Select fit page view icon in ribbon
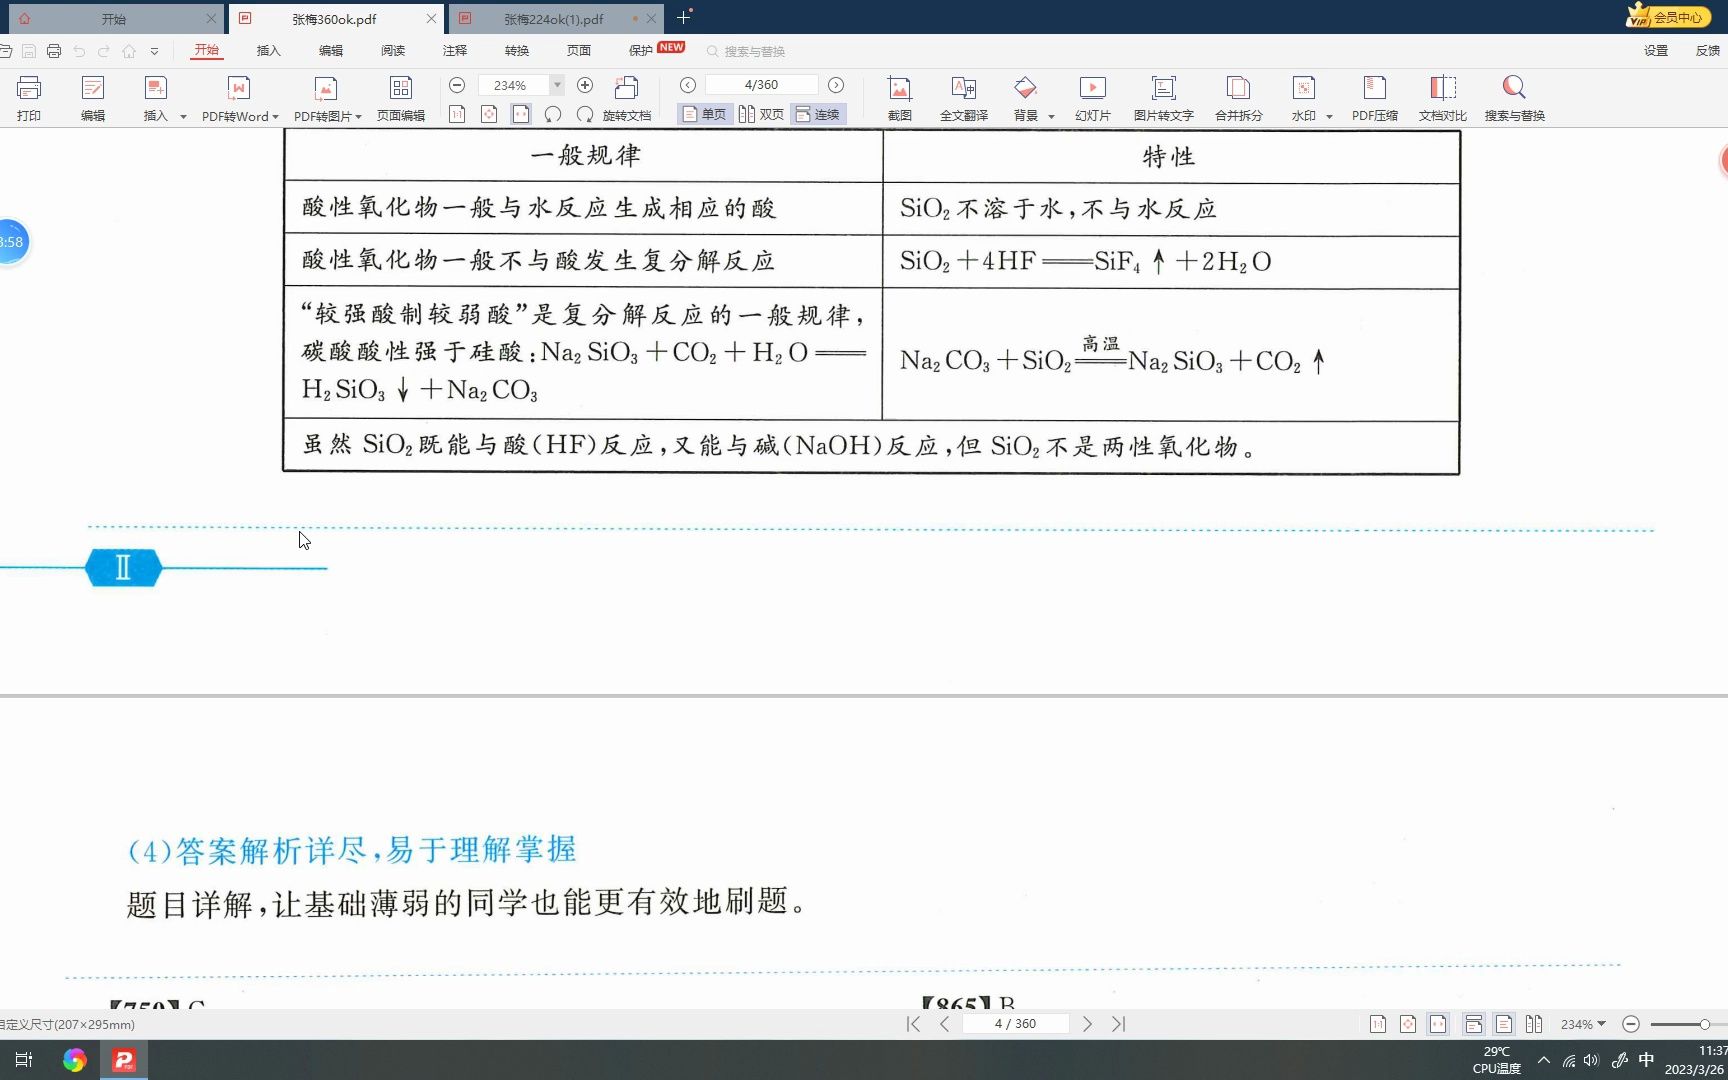 489,114
